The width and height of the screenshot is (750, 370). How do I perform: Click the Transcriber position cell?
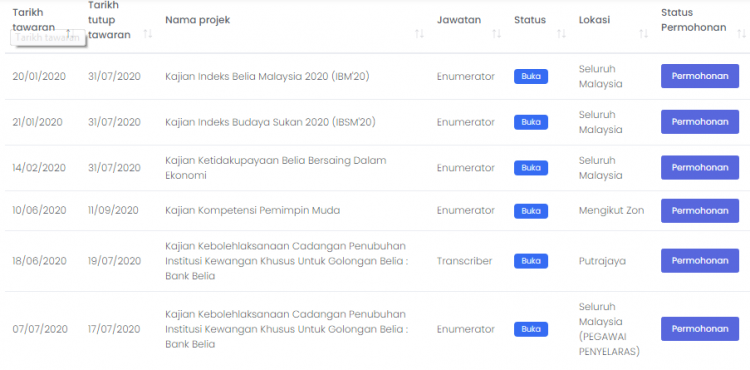pos(464,261)
